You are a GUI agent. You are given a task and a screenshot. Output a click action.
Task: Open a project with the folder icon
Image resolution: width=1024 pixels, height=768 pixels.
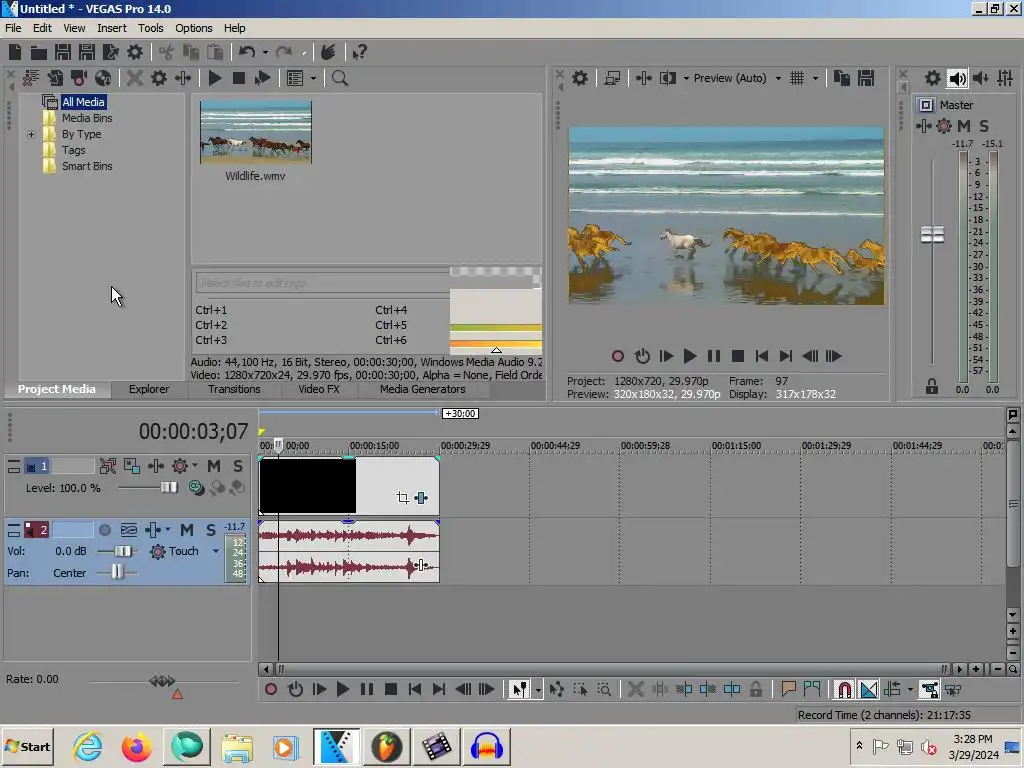39,52
